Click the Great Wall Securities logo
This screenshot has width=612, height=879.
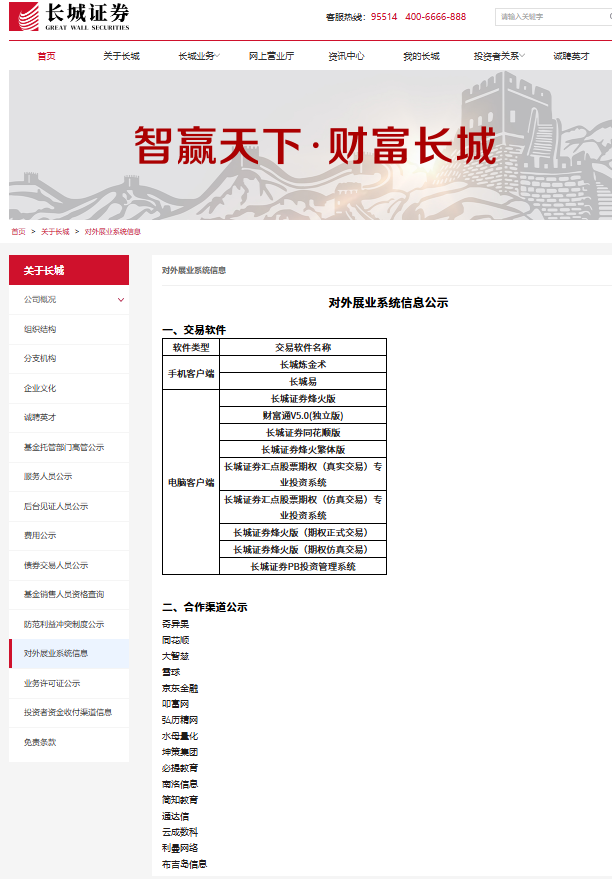(x=69, y=17)
